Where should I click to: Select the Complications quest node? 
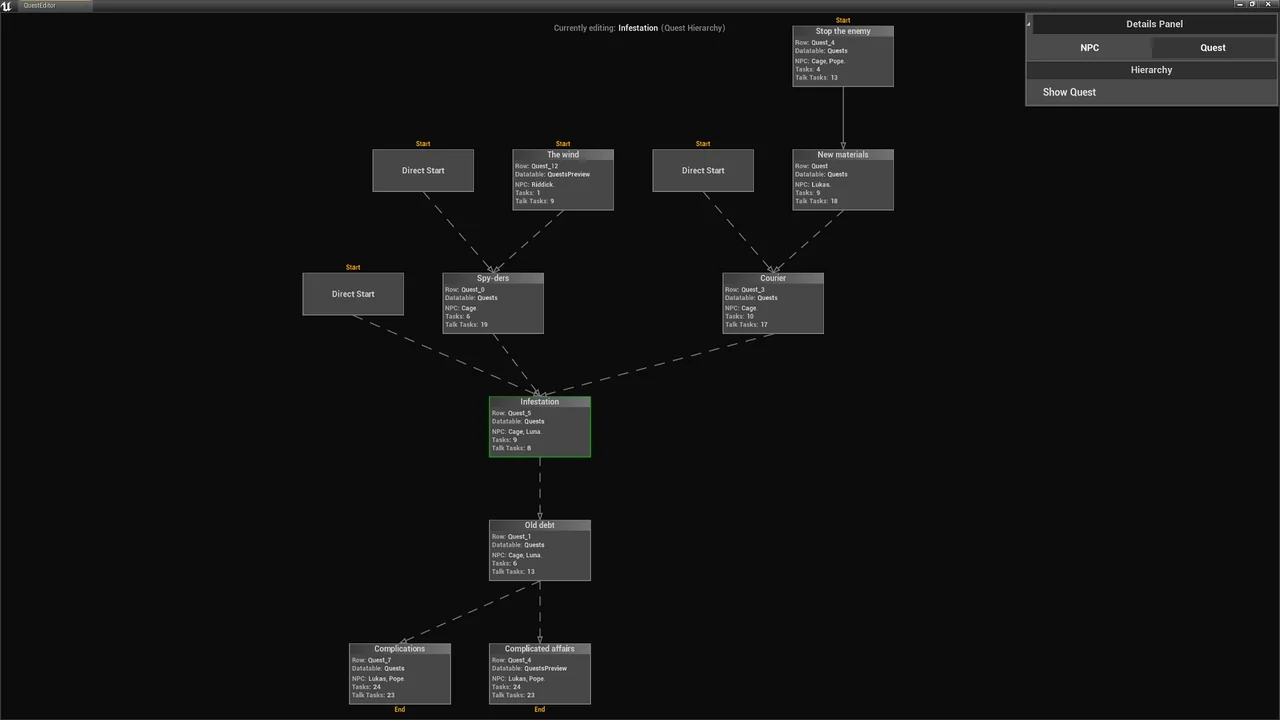tap(399, 674)
